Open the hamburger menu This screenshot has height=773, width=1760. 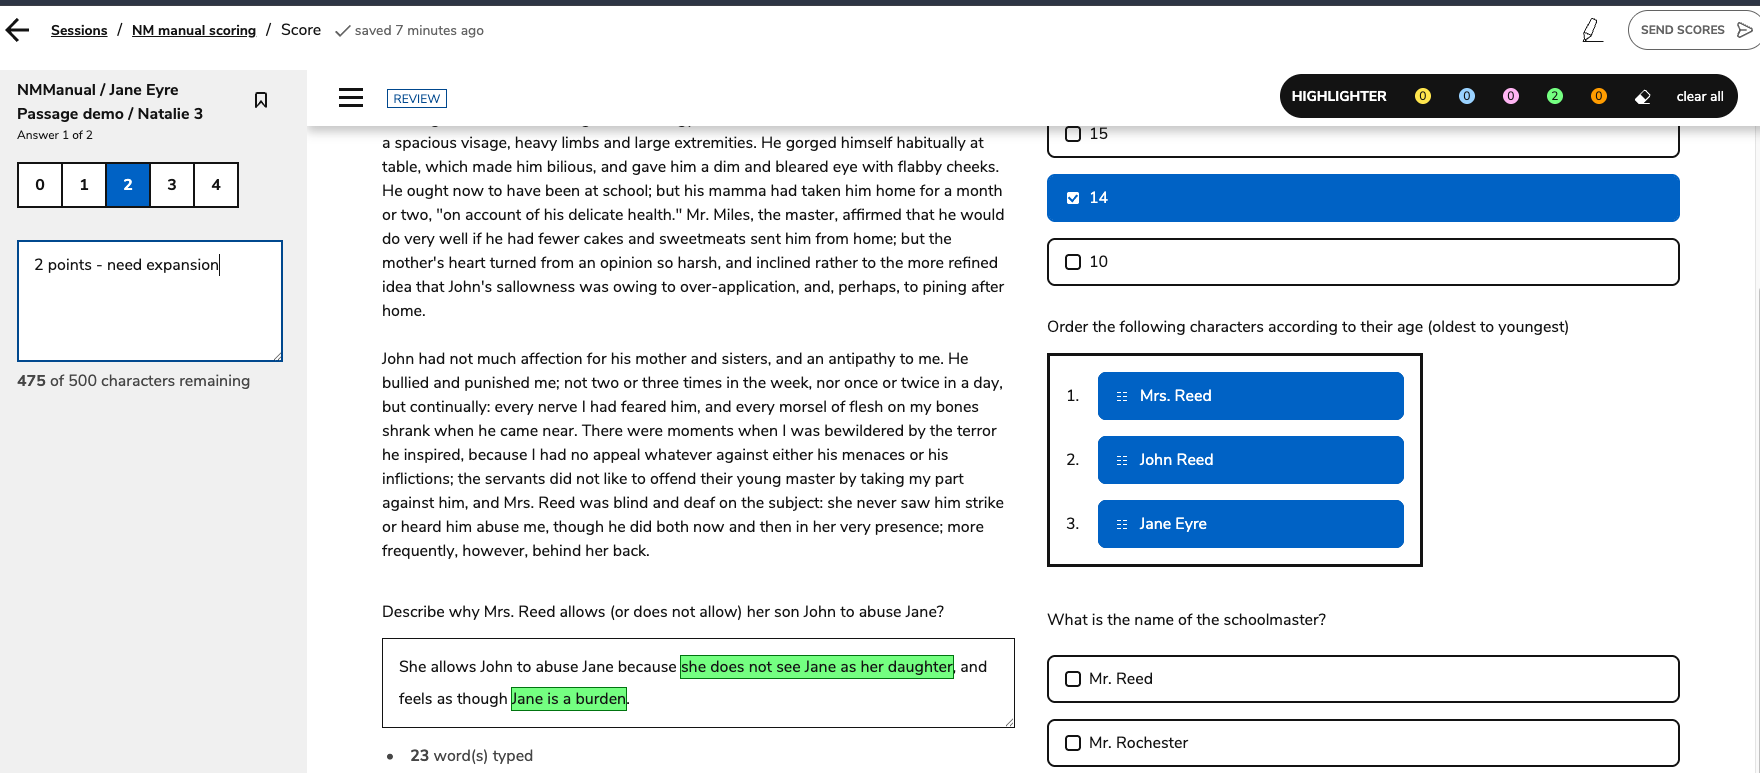tap(351, 98)
